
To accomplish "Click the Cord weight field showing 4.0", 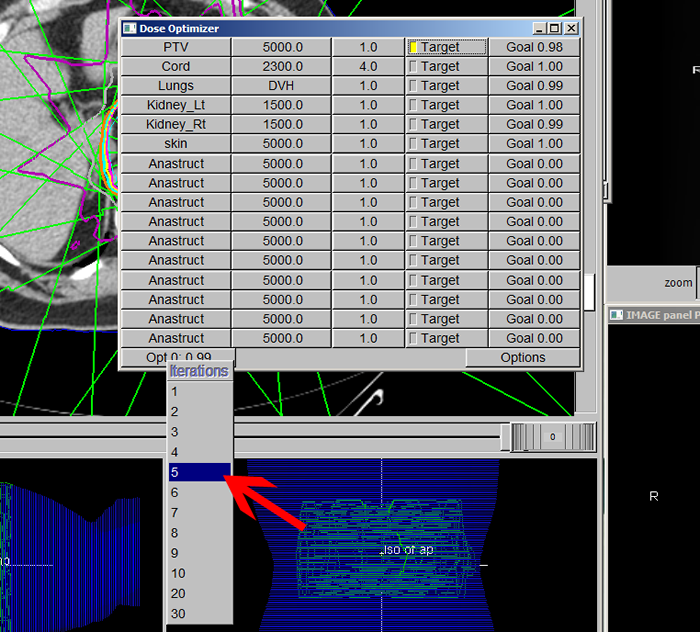I will click(367, 67).
